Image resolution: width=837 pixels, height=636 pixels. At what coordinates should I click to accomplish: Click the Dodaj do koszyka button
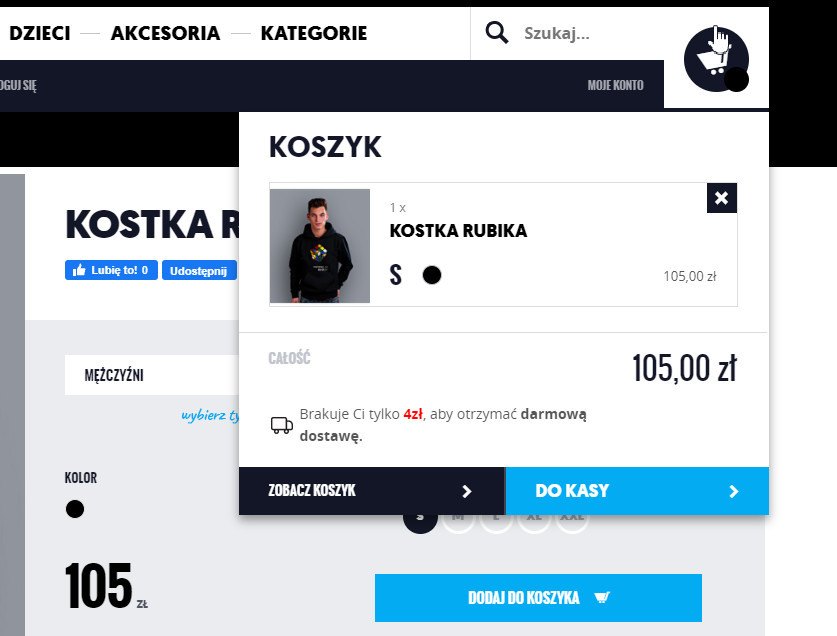point(538,598)
